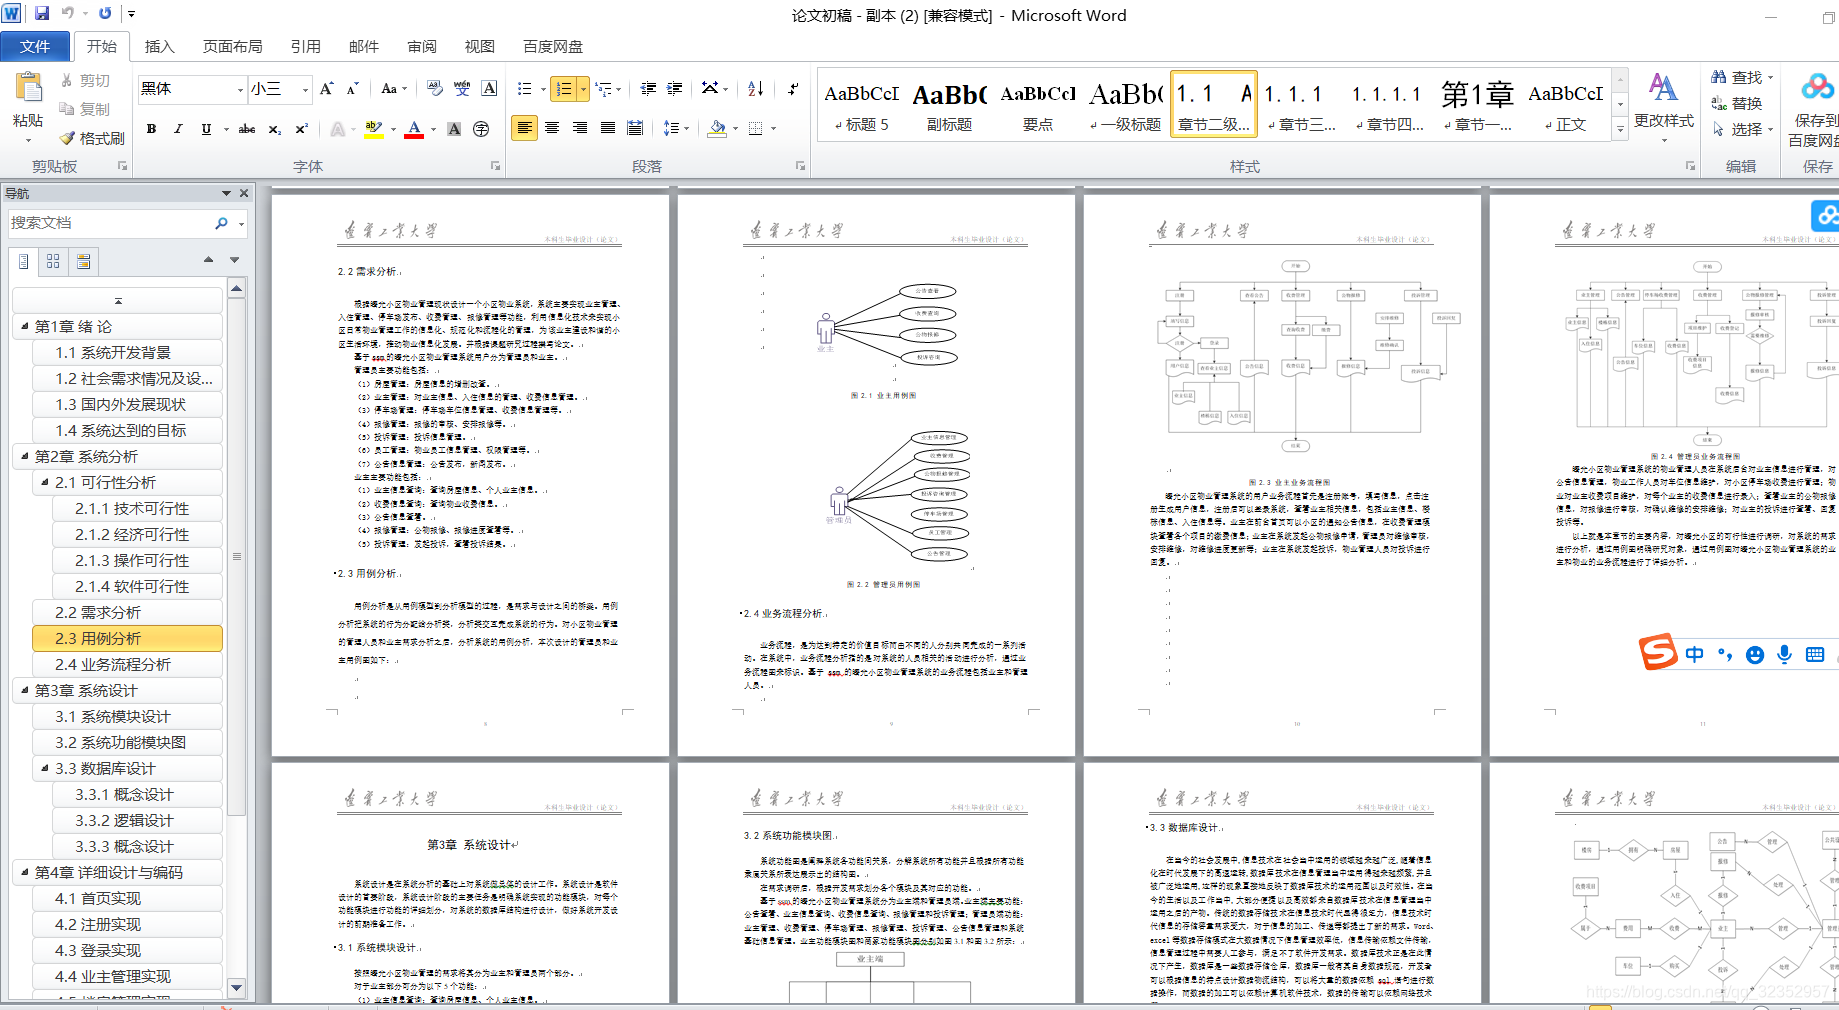Toggle Align Left paragraph alignment
Screen dimensions: 1839x1010
coord(524,128)
